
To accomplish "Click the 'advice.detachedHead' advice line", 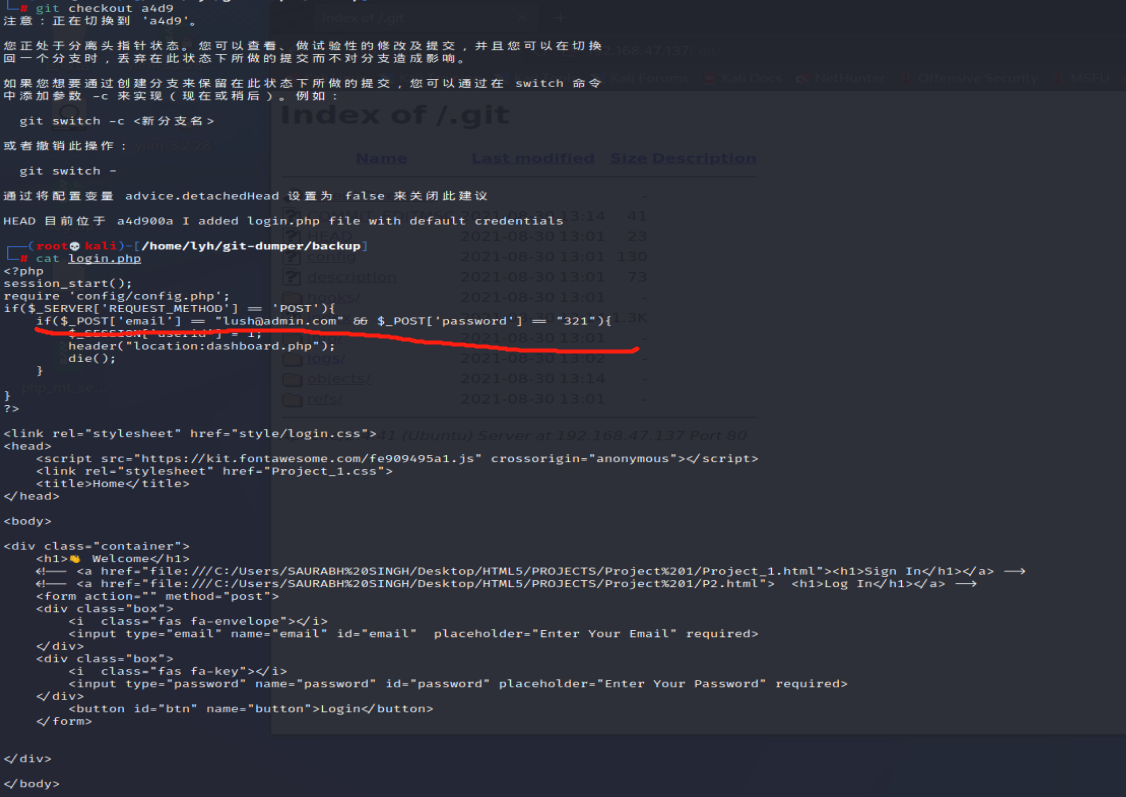I will click(x=246, y=195).
